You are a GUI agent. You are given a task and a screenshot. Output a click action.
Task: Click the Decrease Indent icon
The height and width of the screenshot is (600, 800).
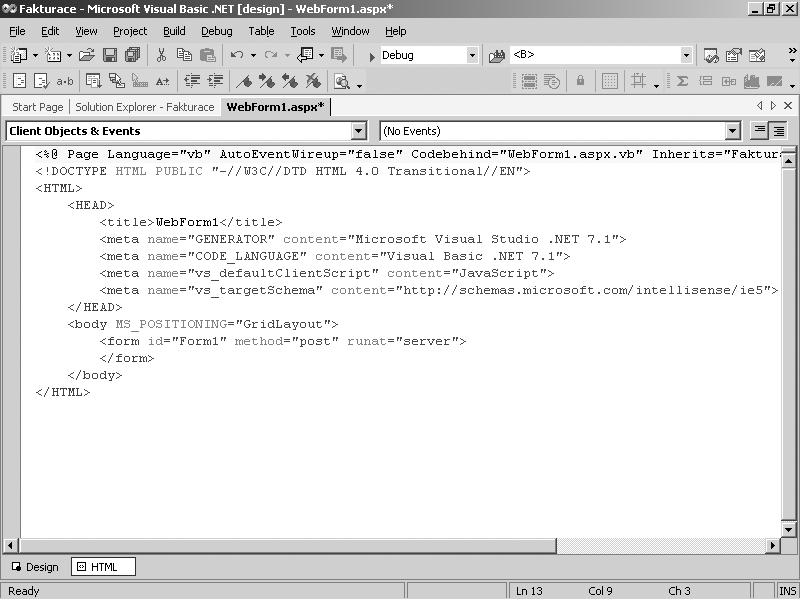pyautogui.click(x=192, y=81)
